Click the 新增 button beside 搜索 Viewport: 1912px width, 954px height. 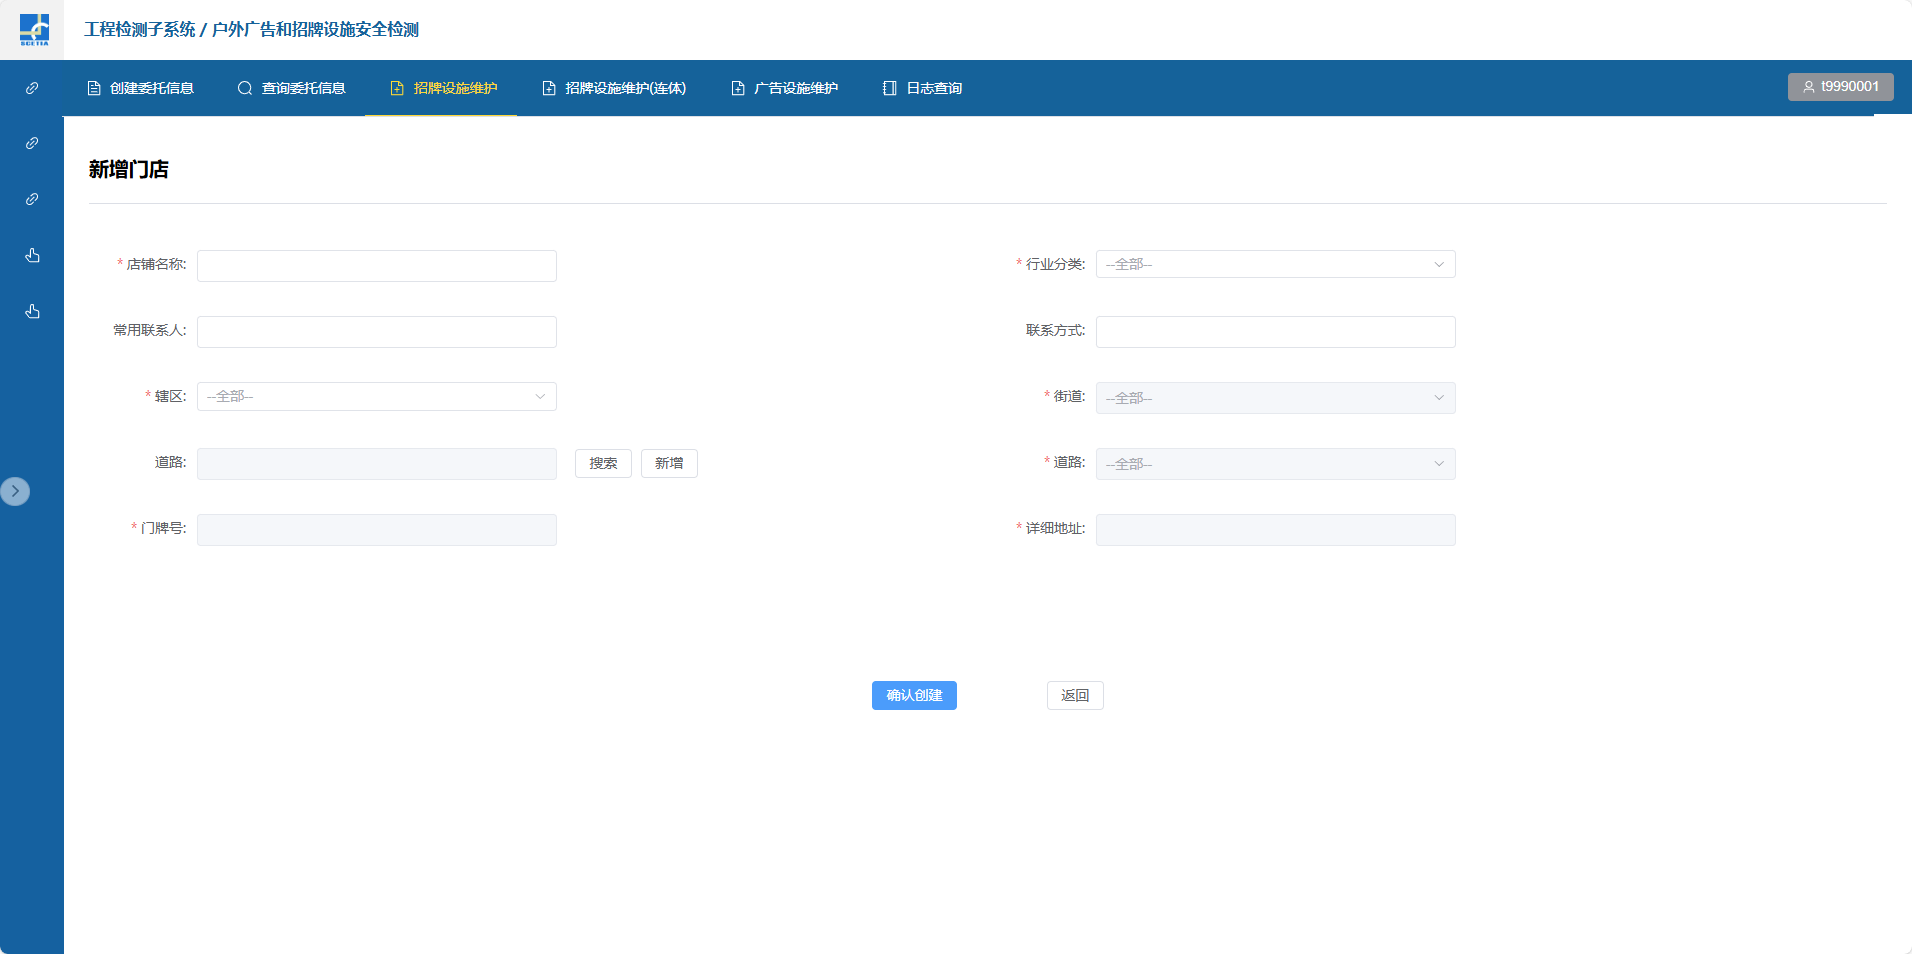pyautogui.click(x=669, y=463)
